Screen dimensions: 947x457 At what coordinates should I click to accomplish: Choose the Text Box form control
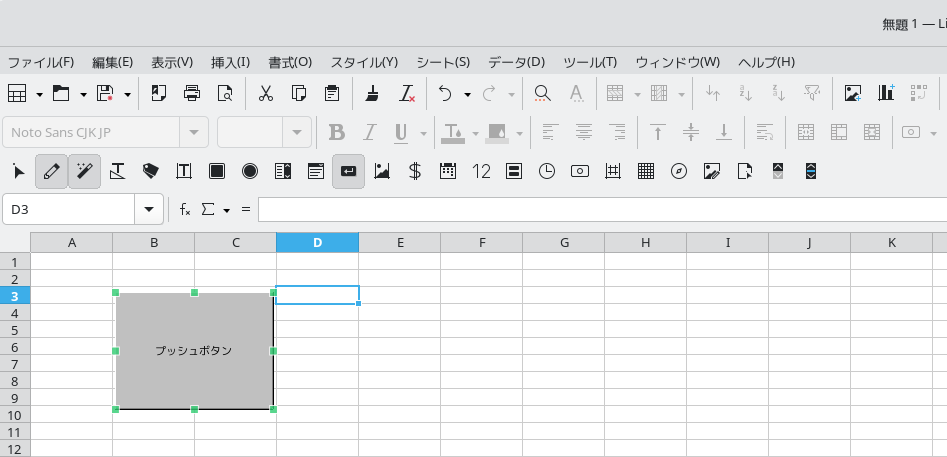[184, 171]
